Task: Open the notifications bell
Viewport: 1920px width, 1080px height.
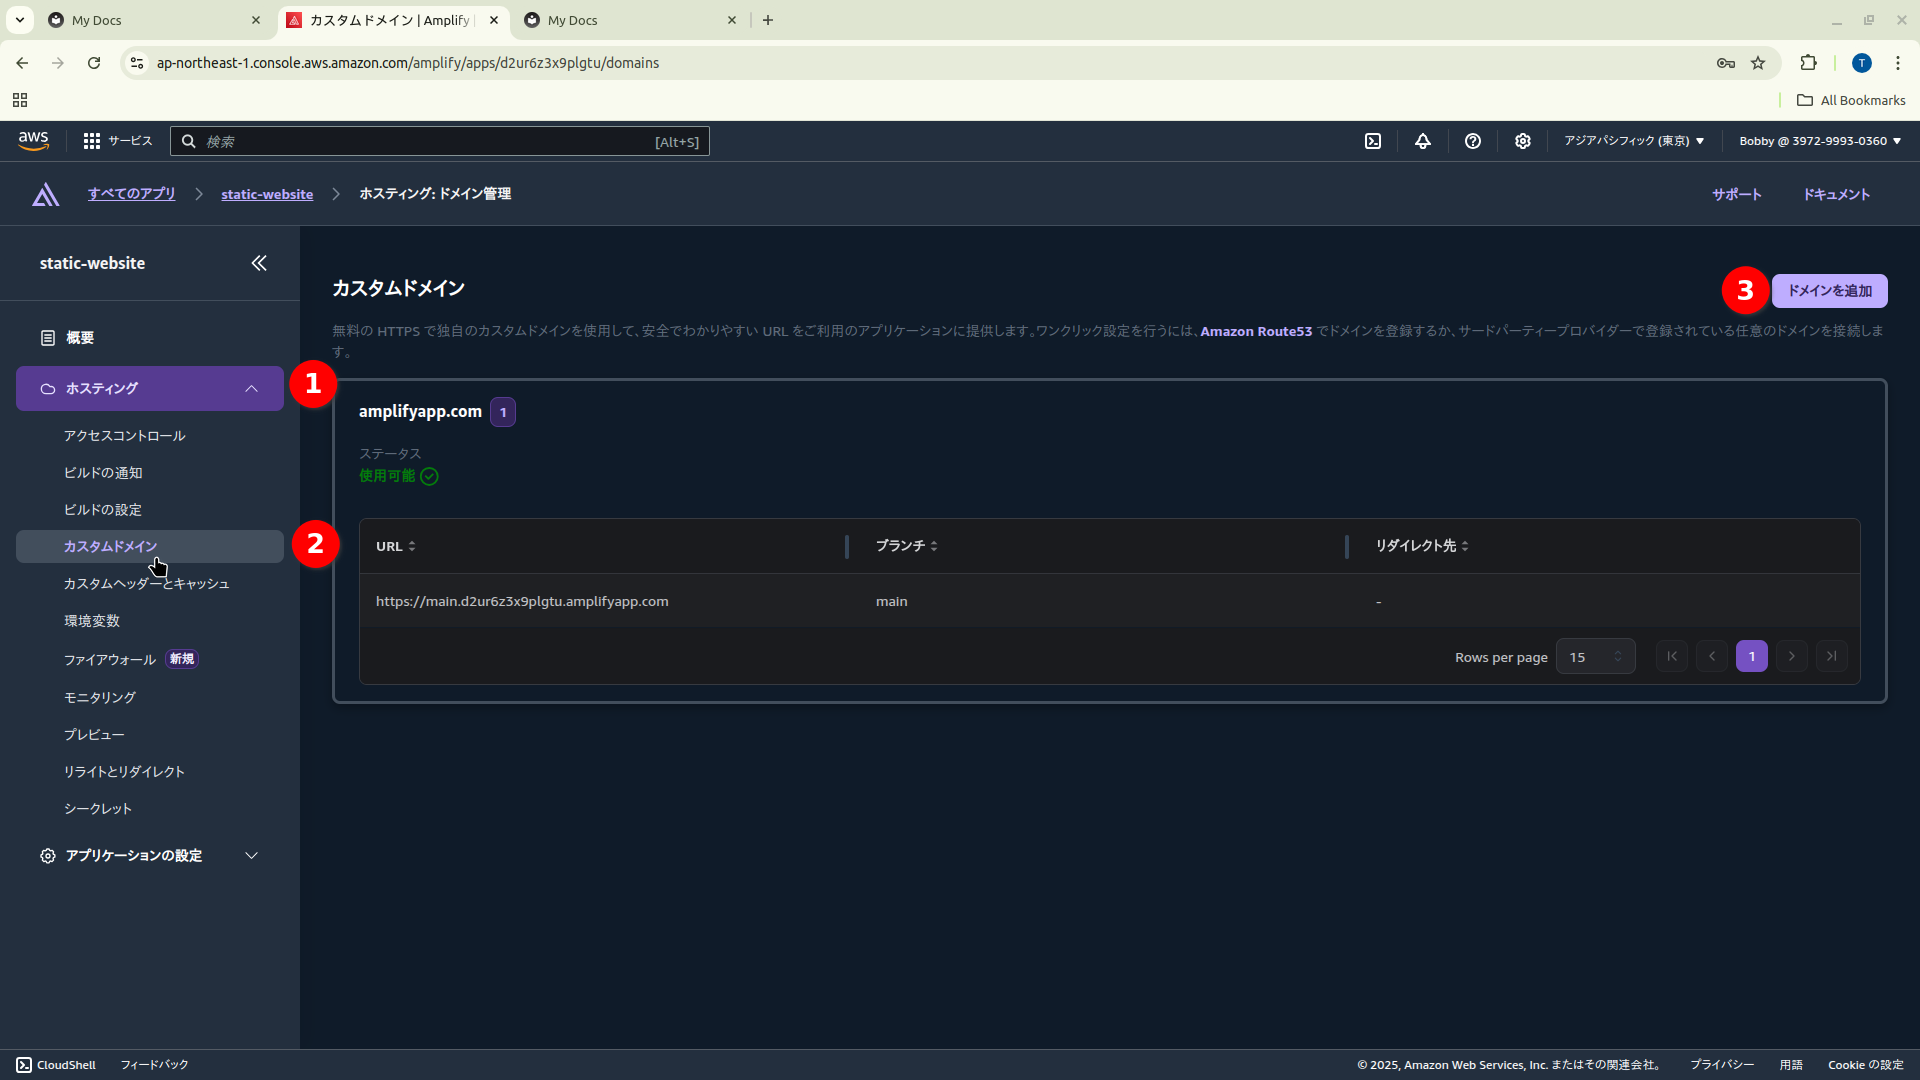Action: coord(1422,141)
